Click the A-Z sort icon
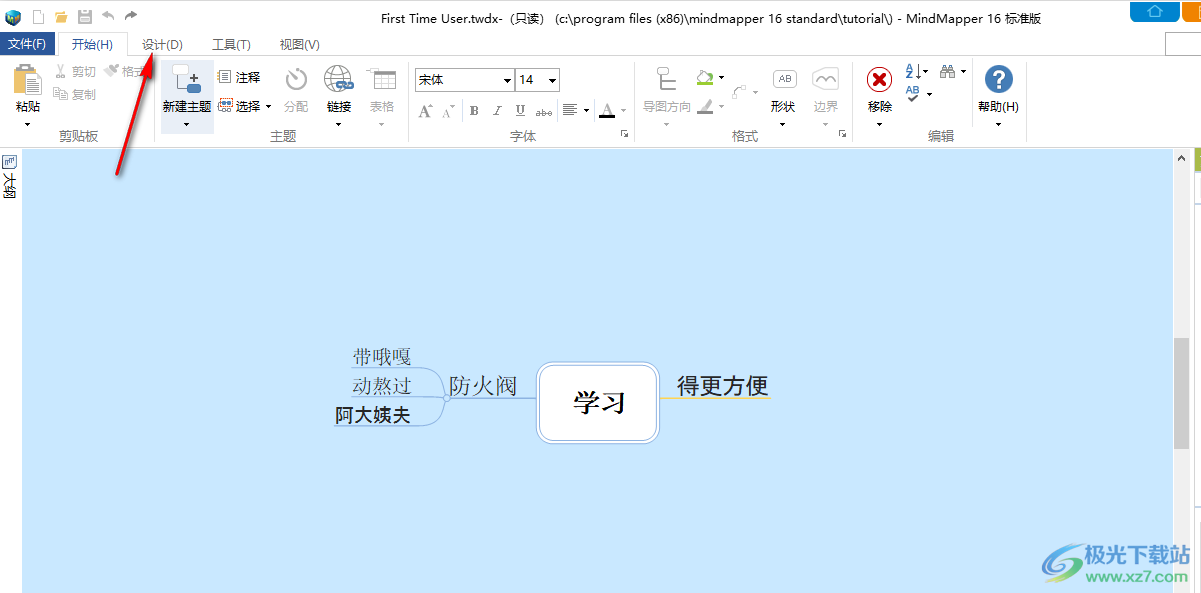The height and width of the screenshot is (593, 1201). (x=914, y=72)
